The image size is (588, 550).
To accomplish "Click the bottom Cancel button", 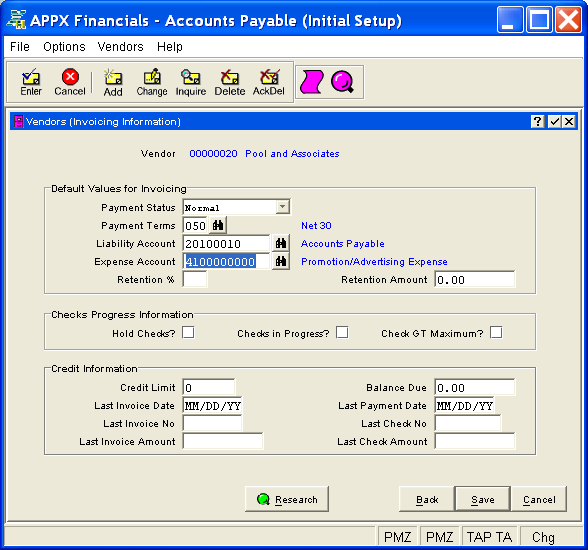I will pos(539,499).
